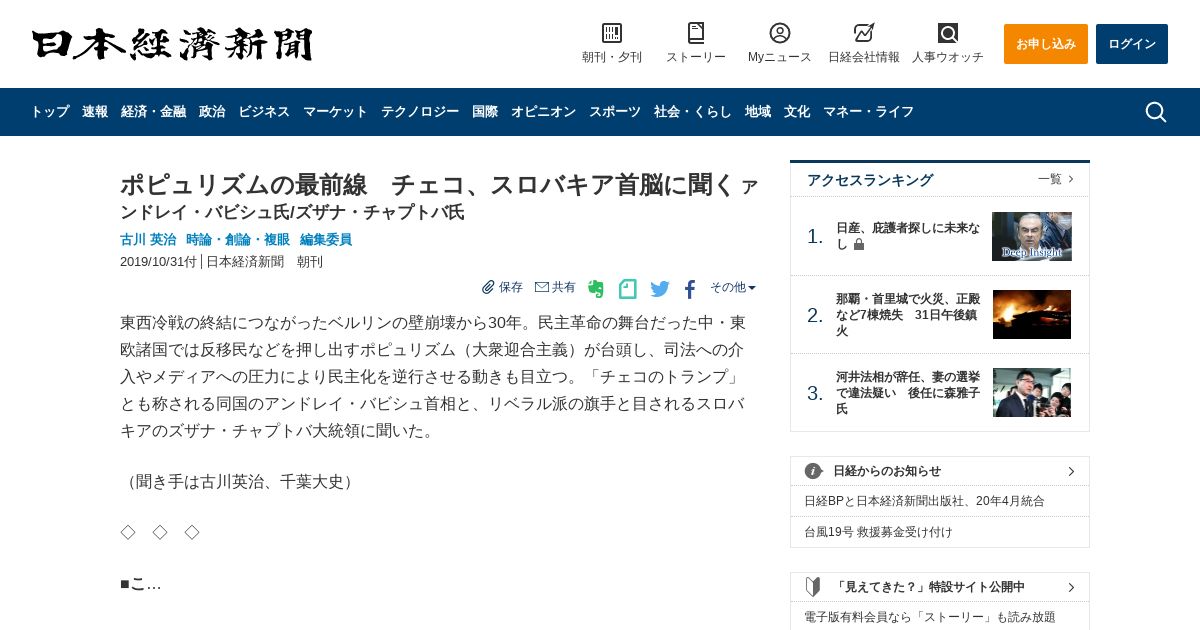Click the アクセスランキング heading
1200x630 pixels.
pos(870,180)
